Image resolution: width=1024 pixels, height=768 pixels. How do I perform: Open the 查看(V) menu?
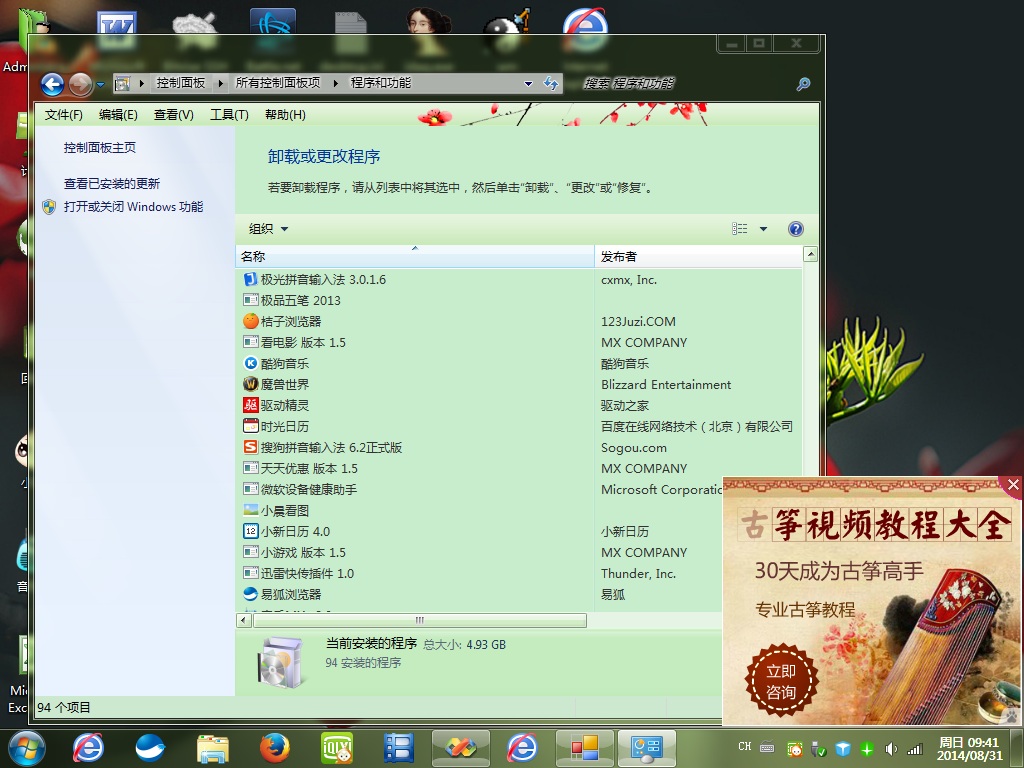point(174,115)
